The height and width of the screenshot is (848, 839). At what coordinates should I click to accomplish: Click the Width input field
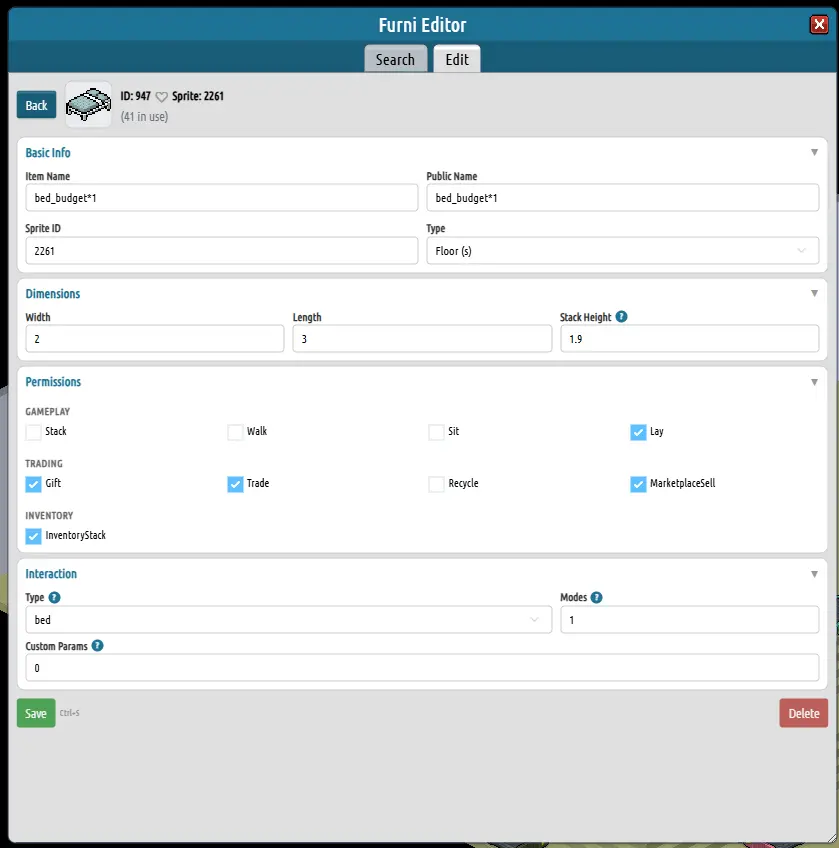155,339
